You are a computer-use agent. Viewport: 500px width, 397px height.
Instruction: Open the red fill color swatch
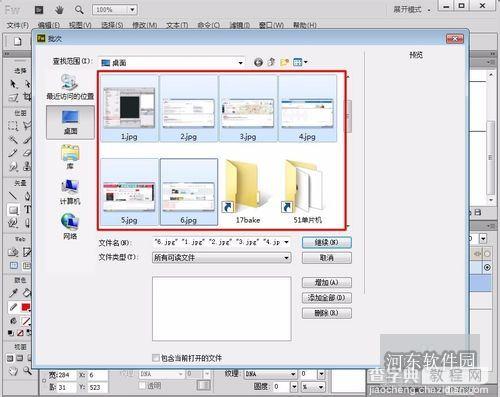point(26,307)
